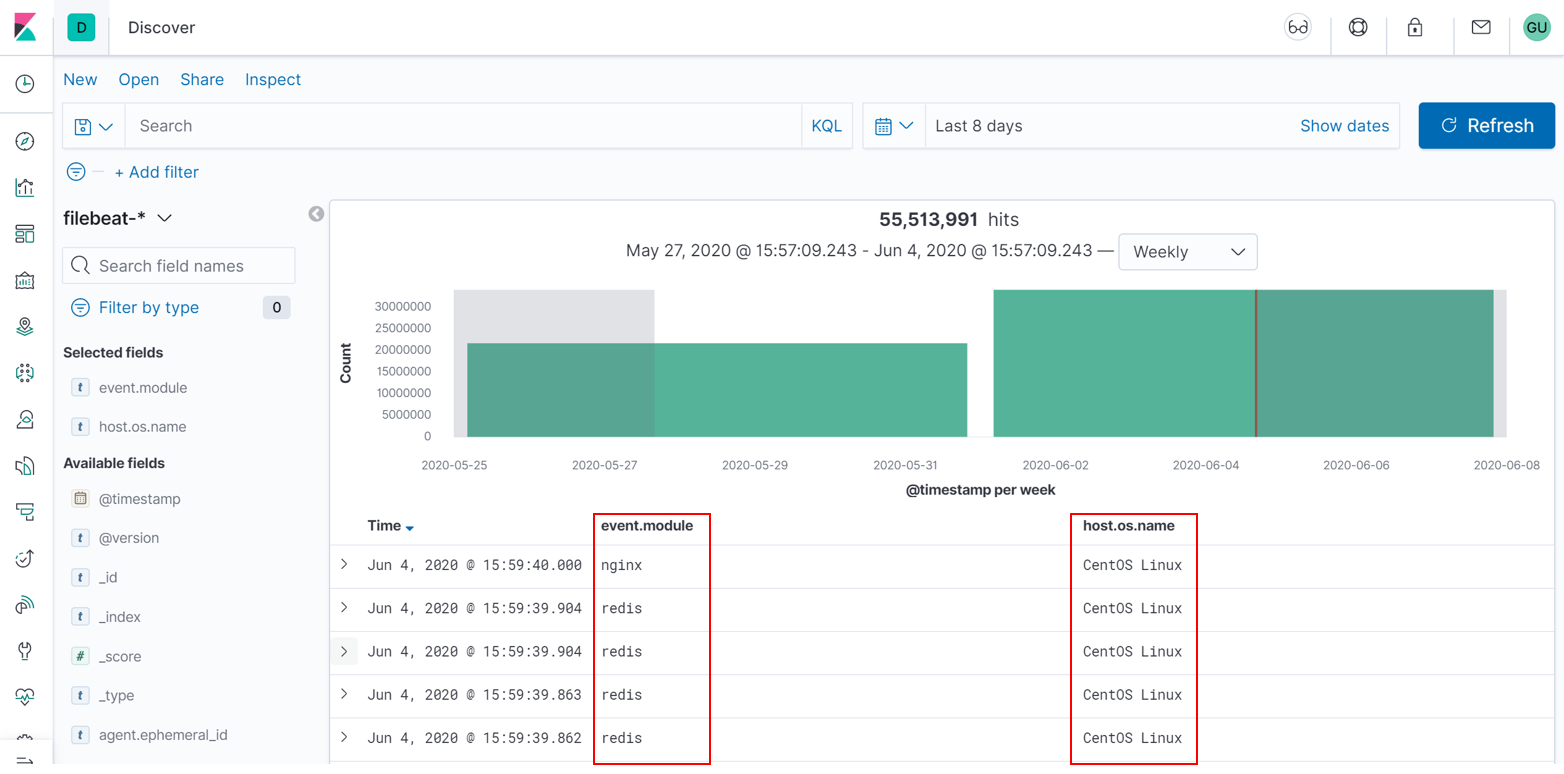This screenshot has width=1564, height=774.
Task: Open the Metrics sidebar icon
Action: click(25, 419)
